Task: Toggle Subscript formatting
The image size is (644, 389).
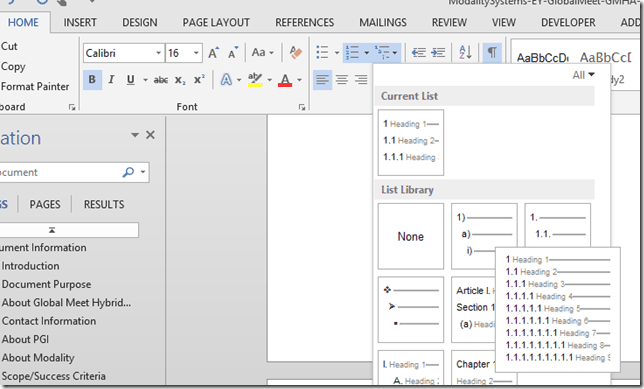Action: tap(180, 80)
